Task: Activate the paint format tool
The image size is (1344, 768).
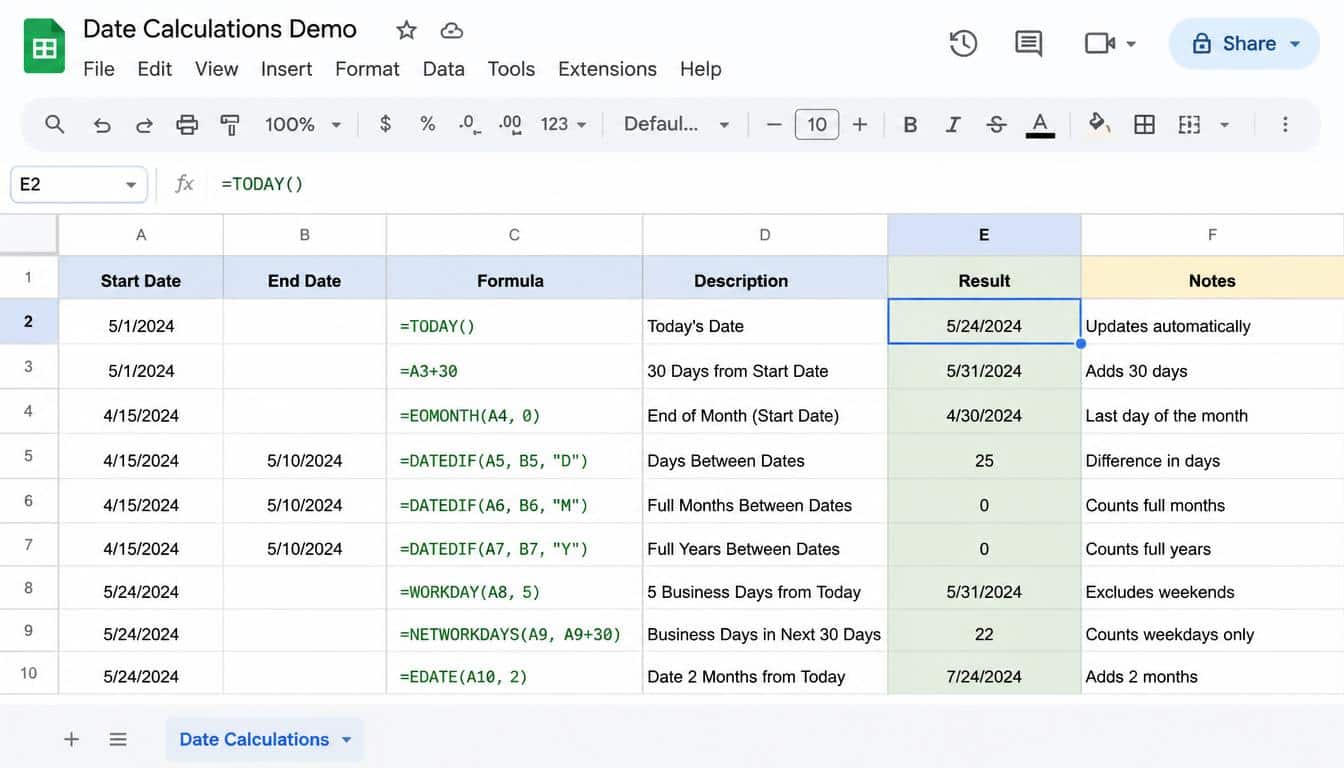Action: coord(230,124)
